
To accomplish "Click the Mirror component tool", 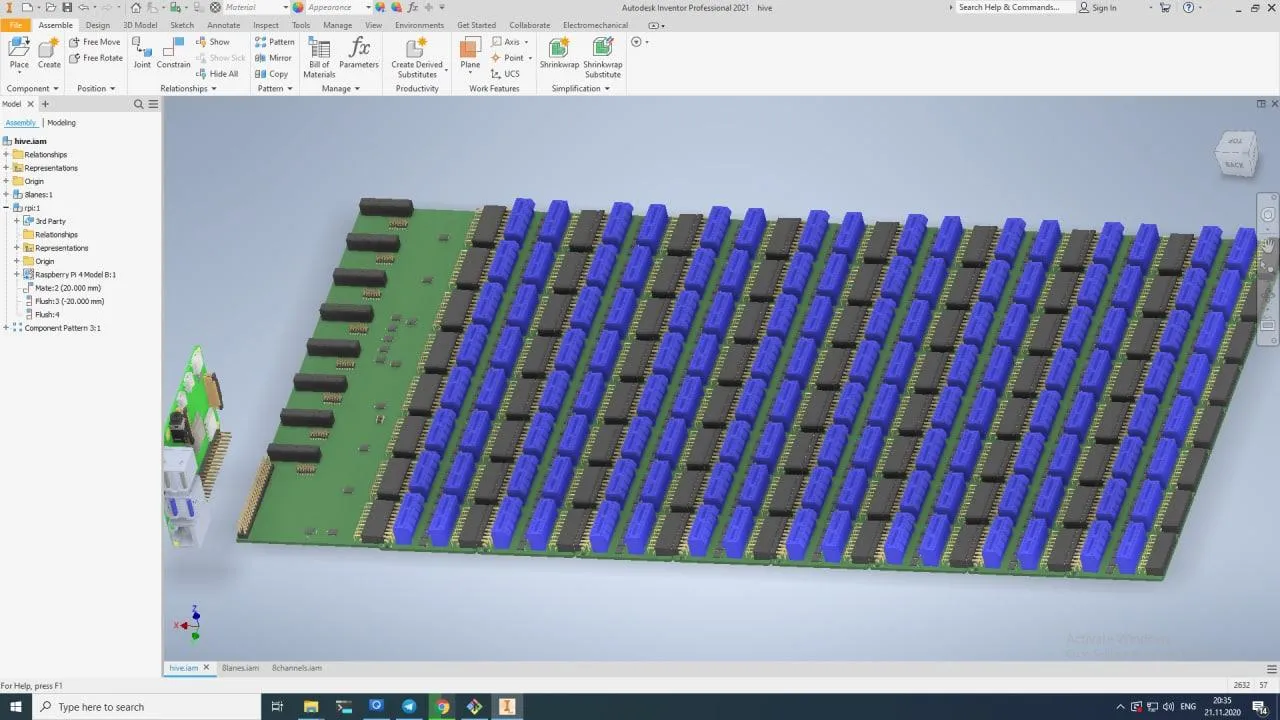I will [x=273, y=58].
